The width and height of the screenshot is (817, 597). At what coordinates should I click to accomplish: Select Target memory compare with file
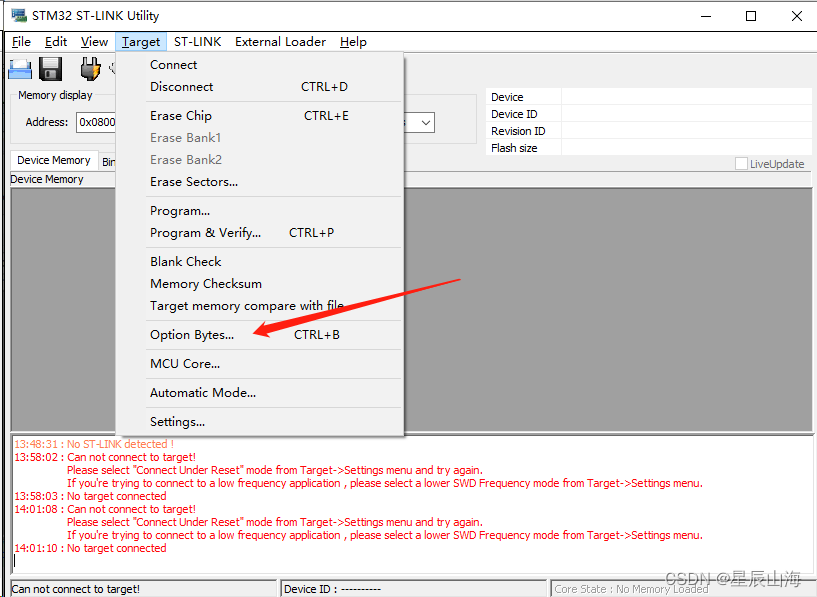coord(259,306)
